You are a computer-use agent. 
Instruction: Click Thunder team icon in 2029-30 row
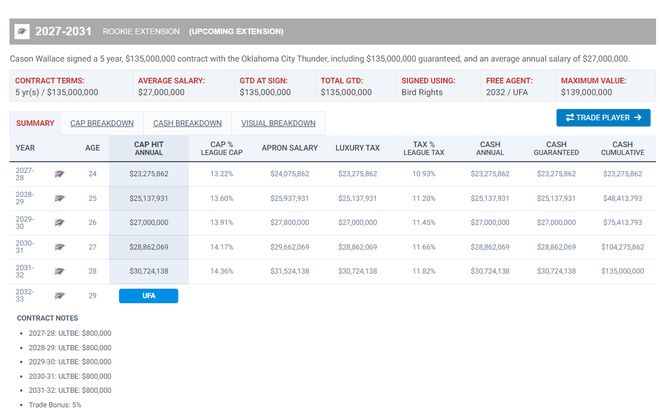59,223
